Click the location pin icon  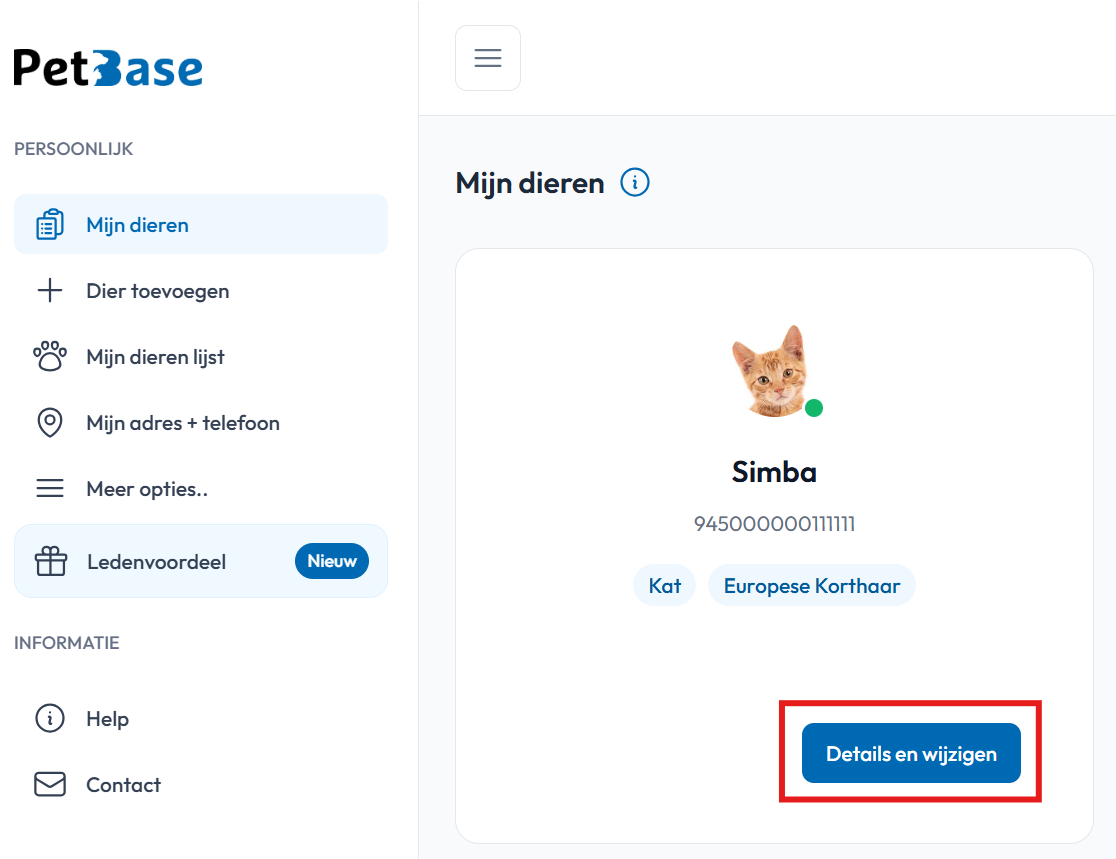tap(50, 423)
